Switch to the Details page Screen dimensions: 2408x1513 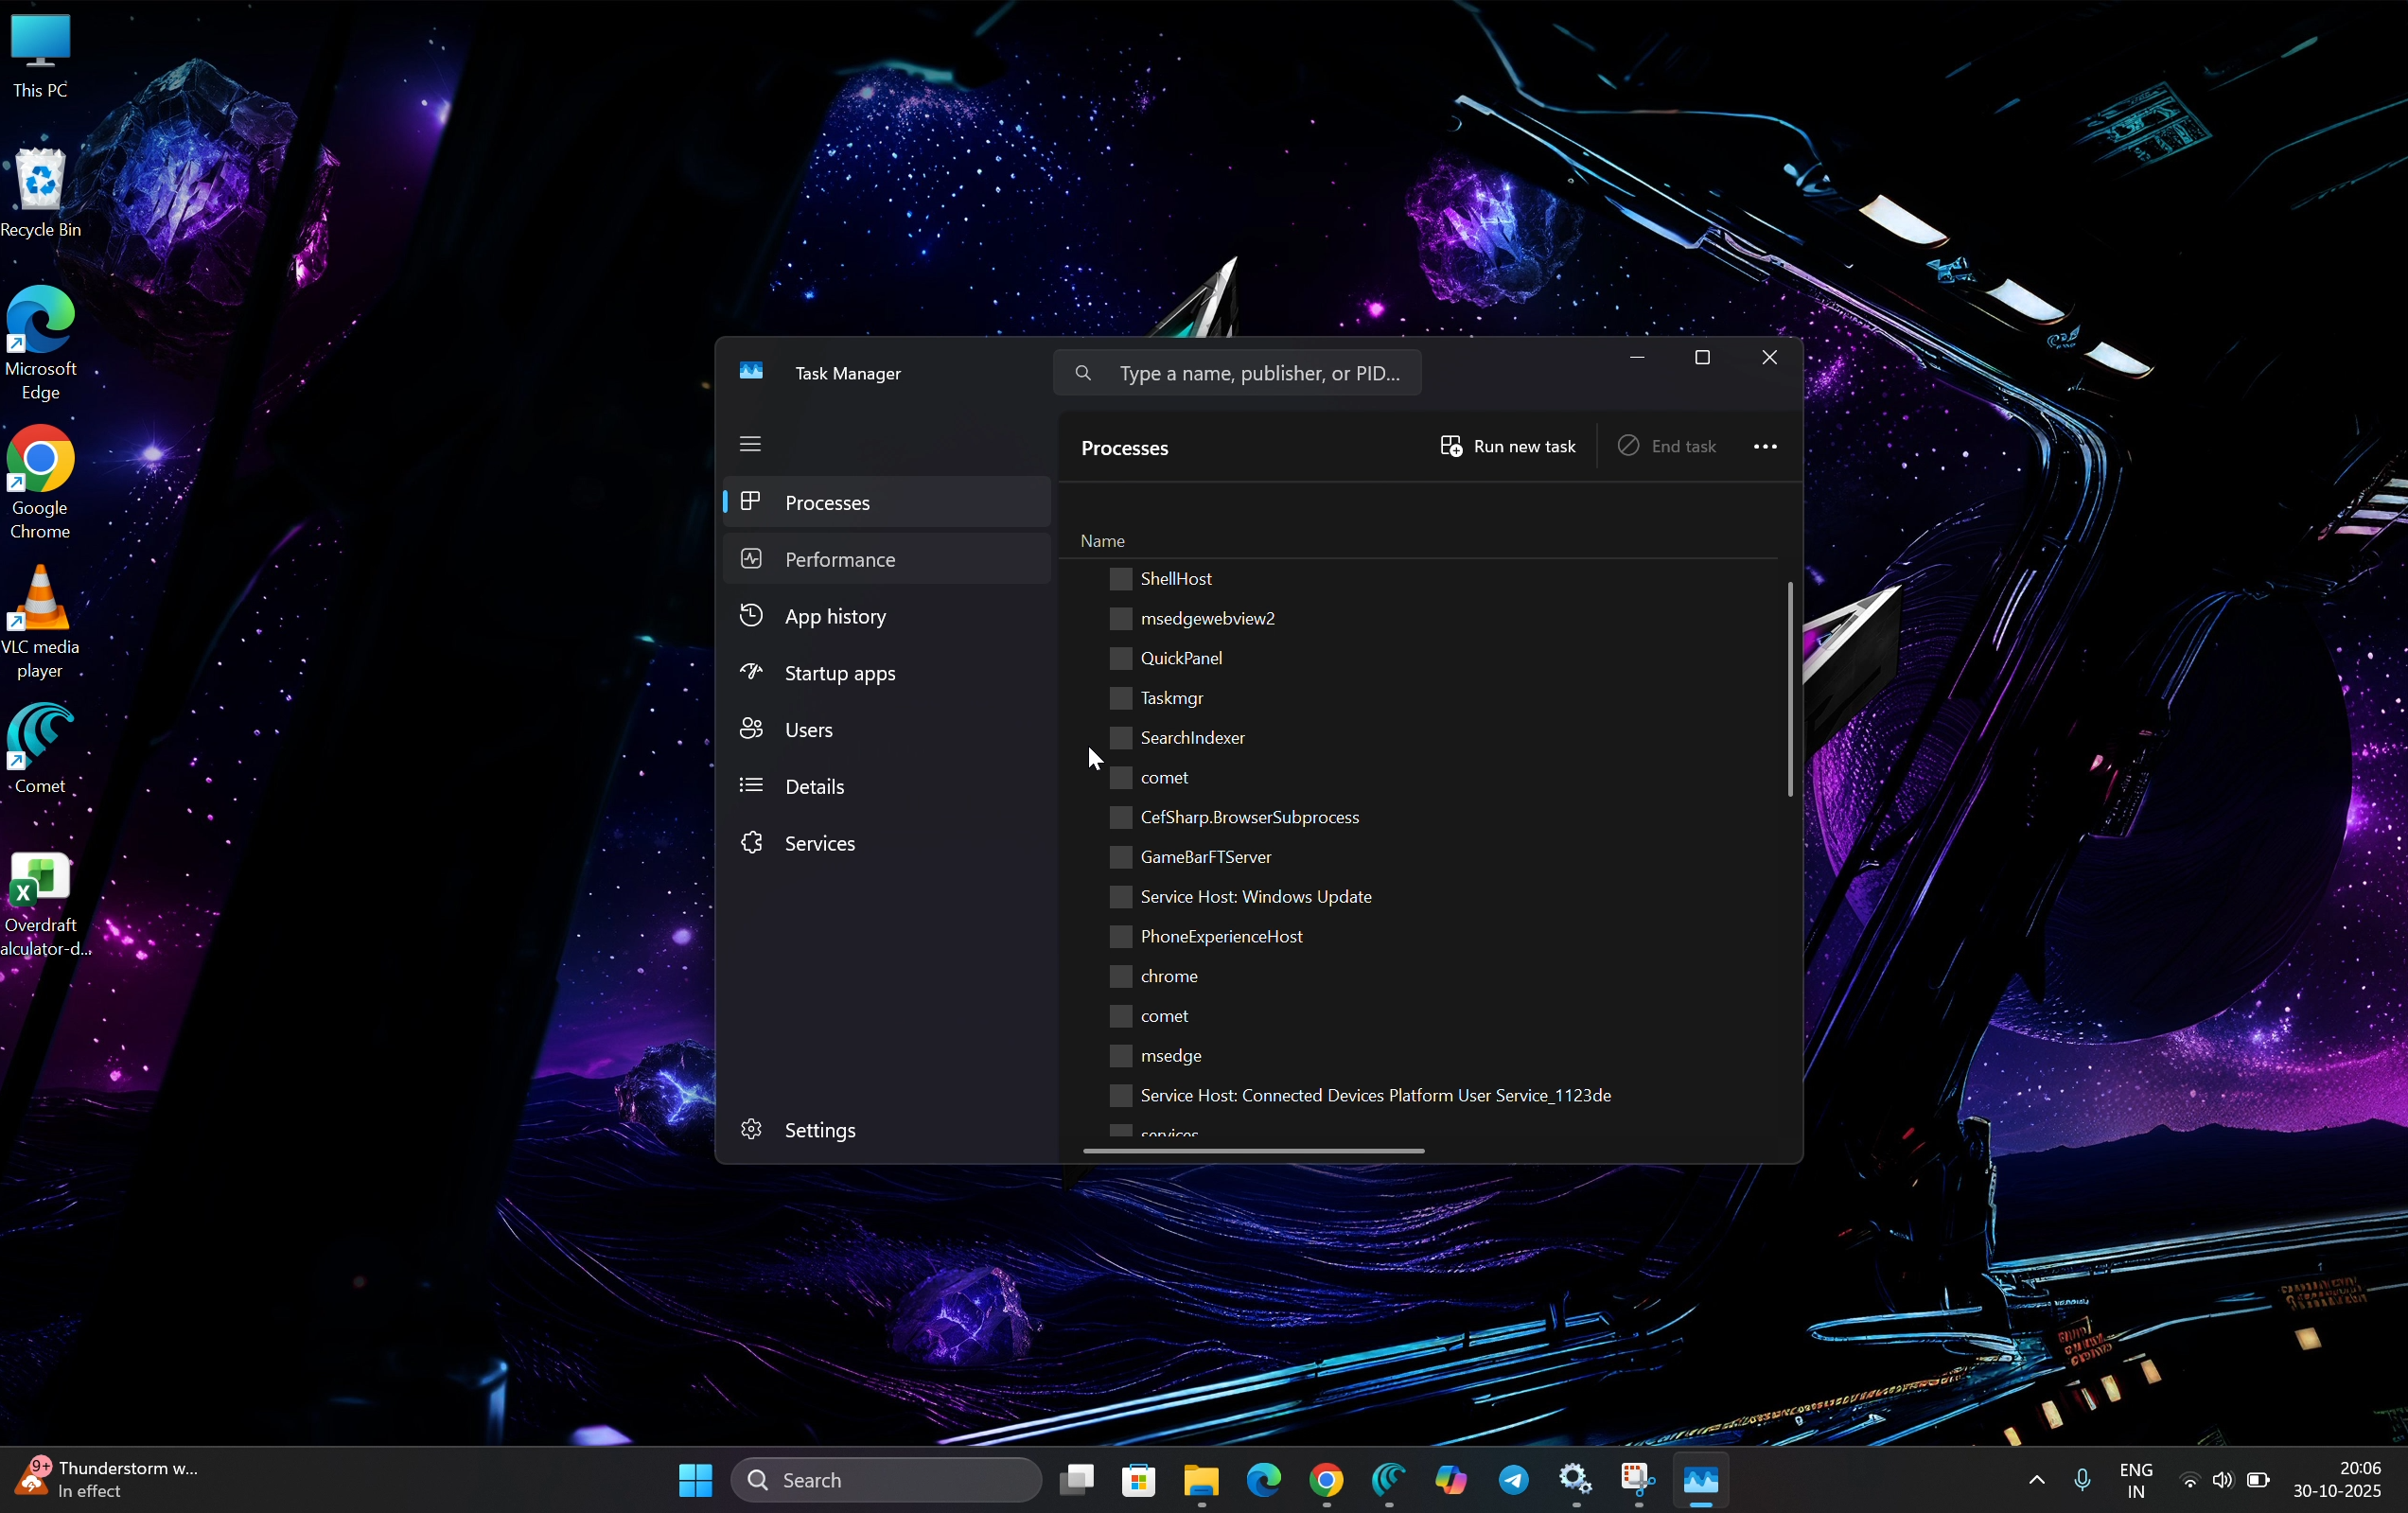click(814, 787)
